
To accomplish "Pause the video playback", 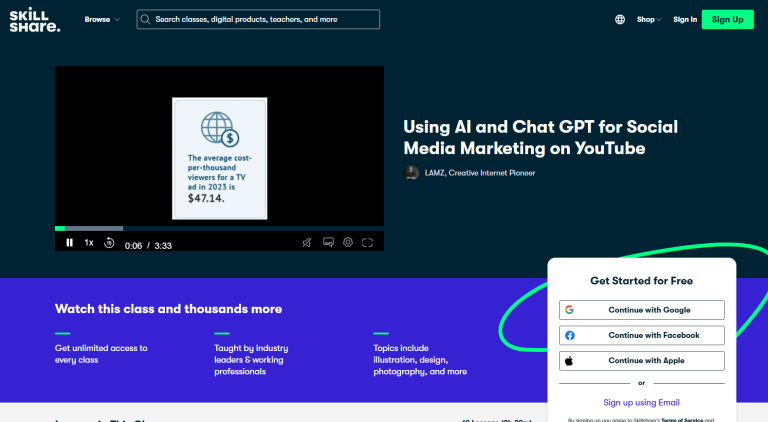I will (x=70, y=243).
